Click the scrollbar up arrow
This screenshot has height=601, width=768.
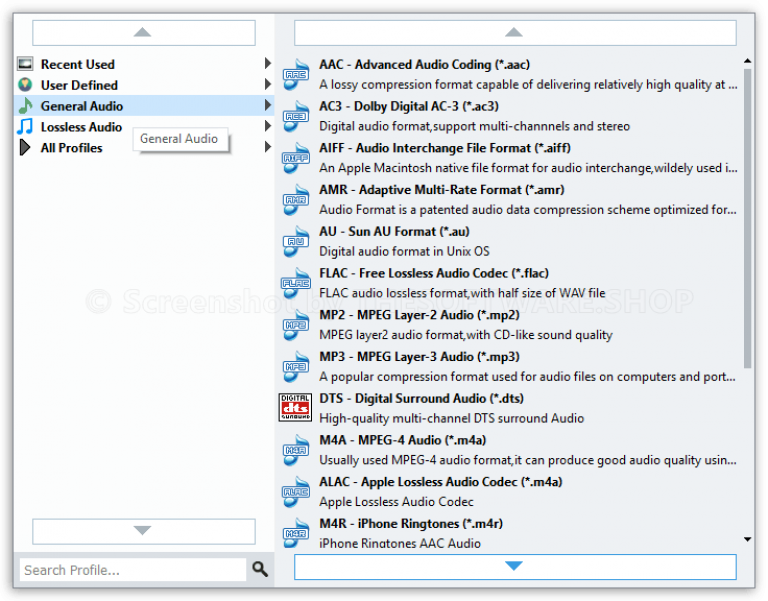coord(747,61)
